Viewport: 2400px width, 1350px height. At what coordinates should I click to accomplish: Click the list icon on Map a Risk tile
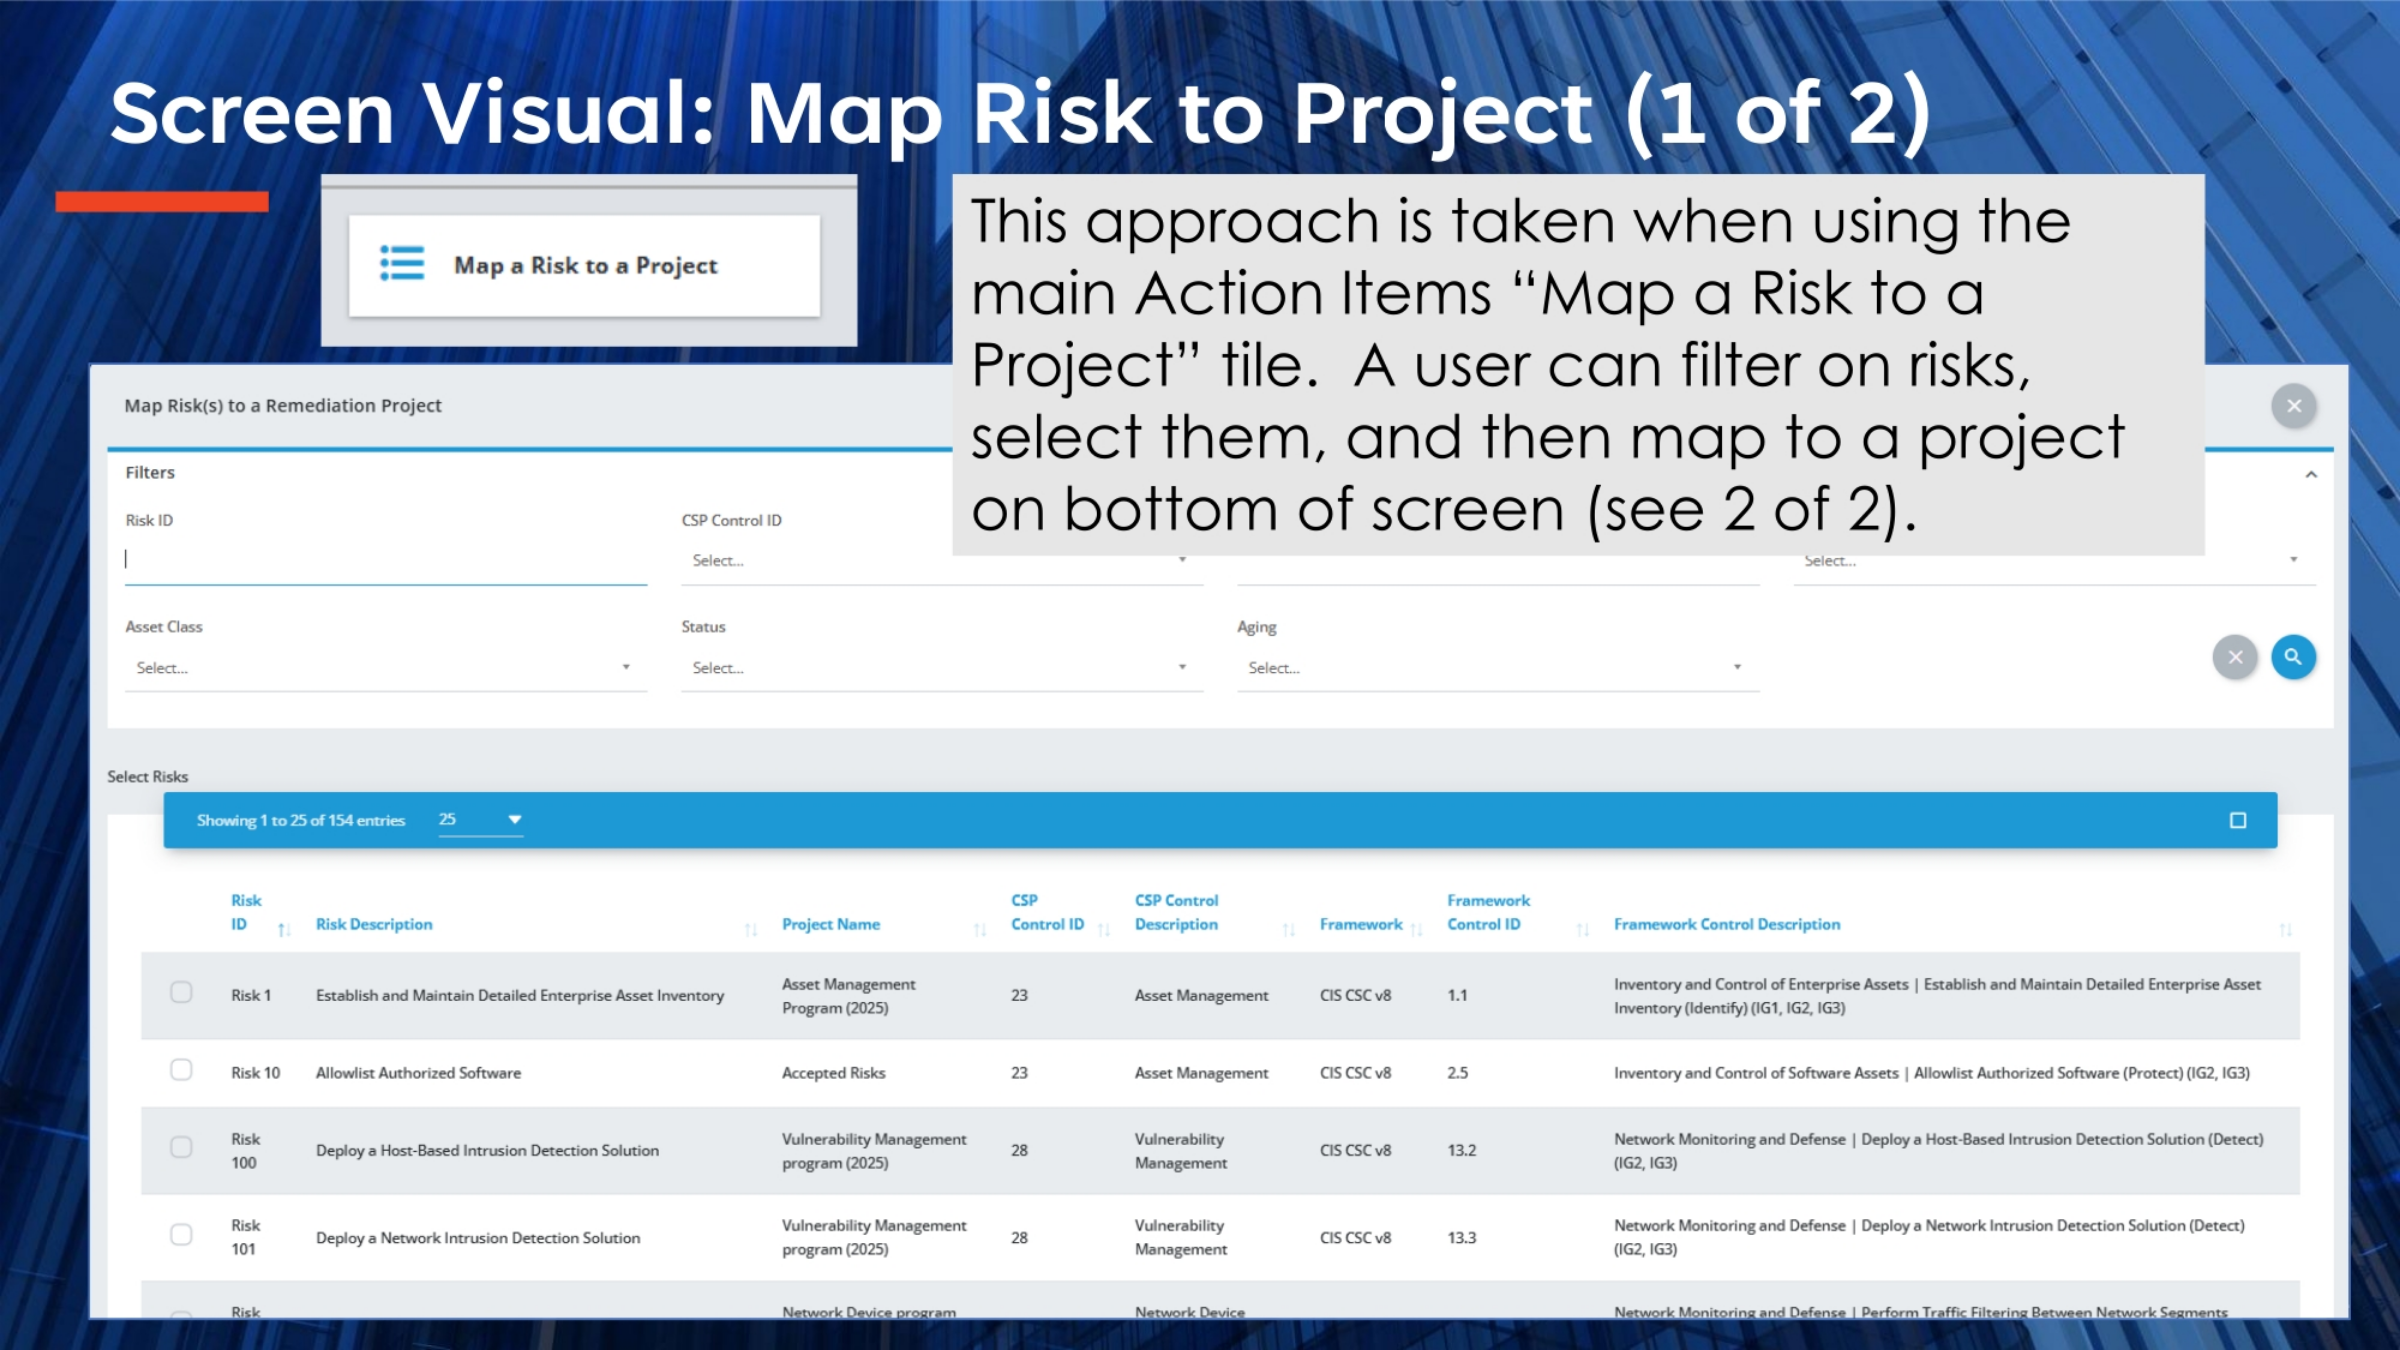point(402,264)
